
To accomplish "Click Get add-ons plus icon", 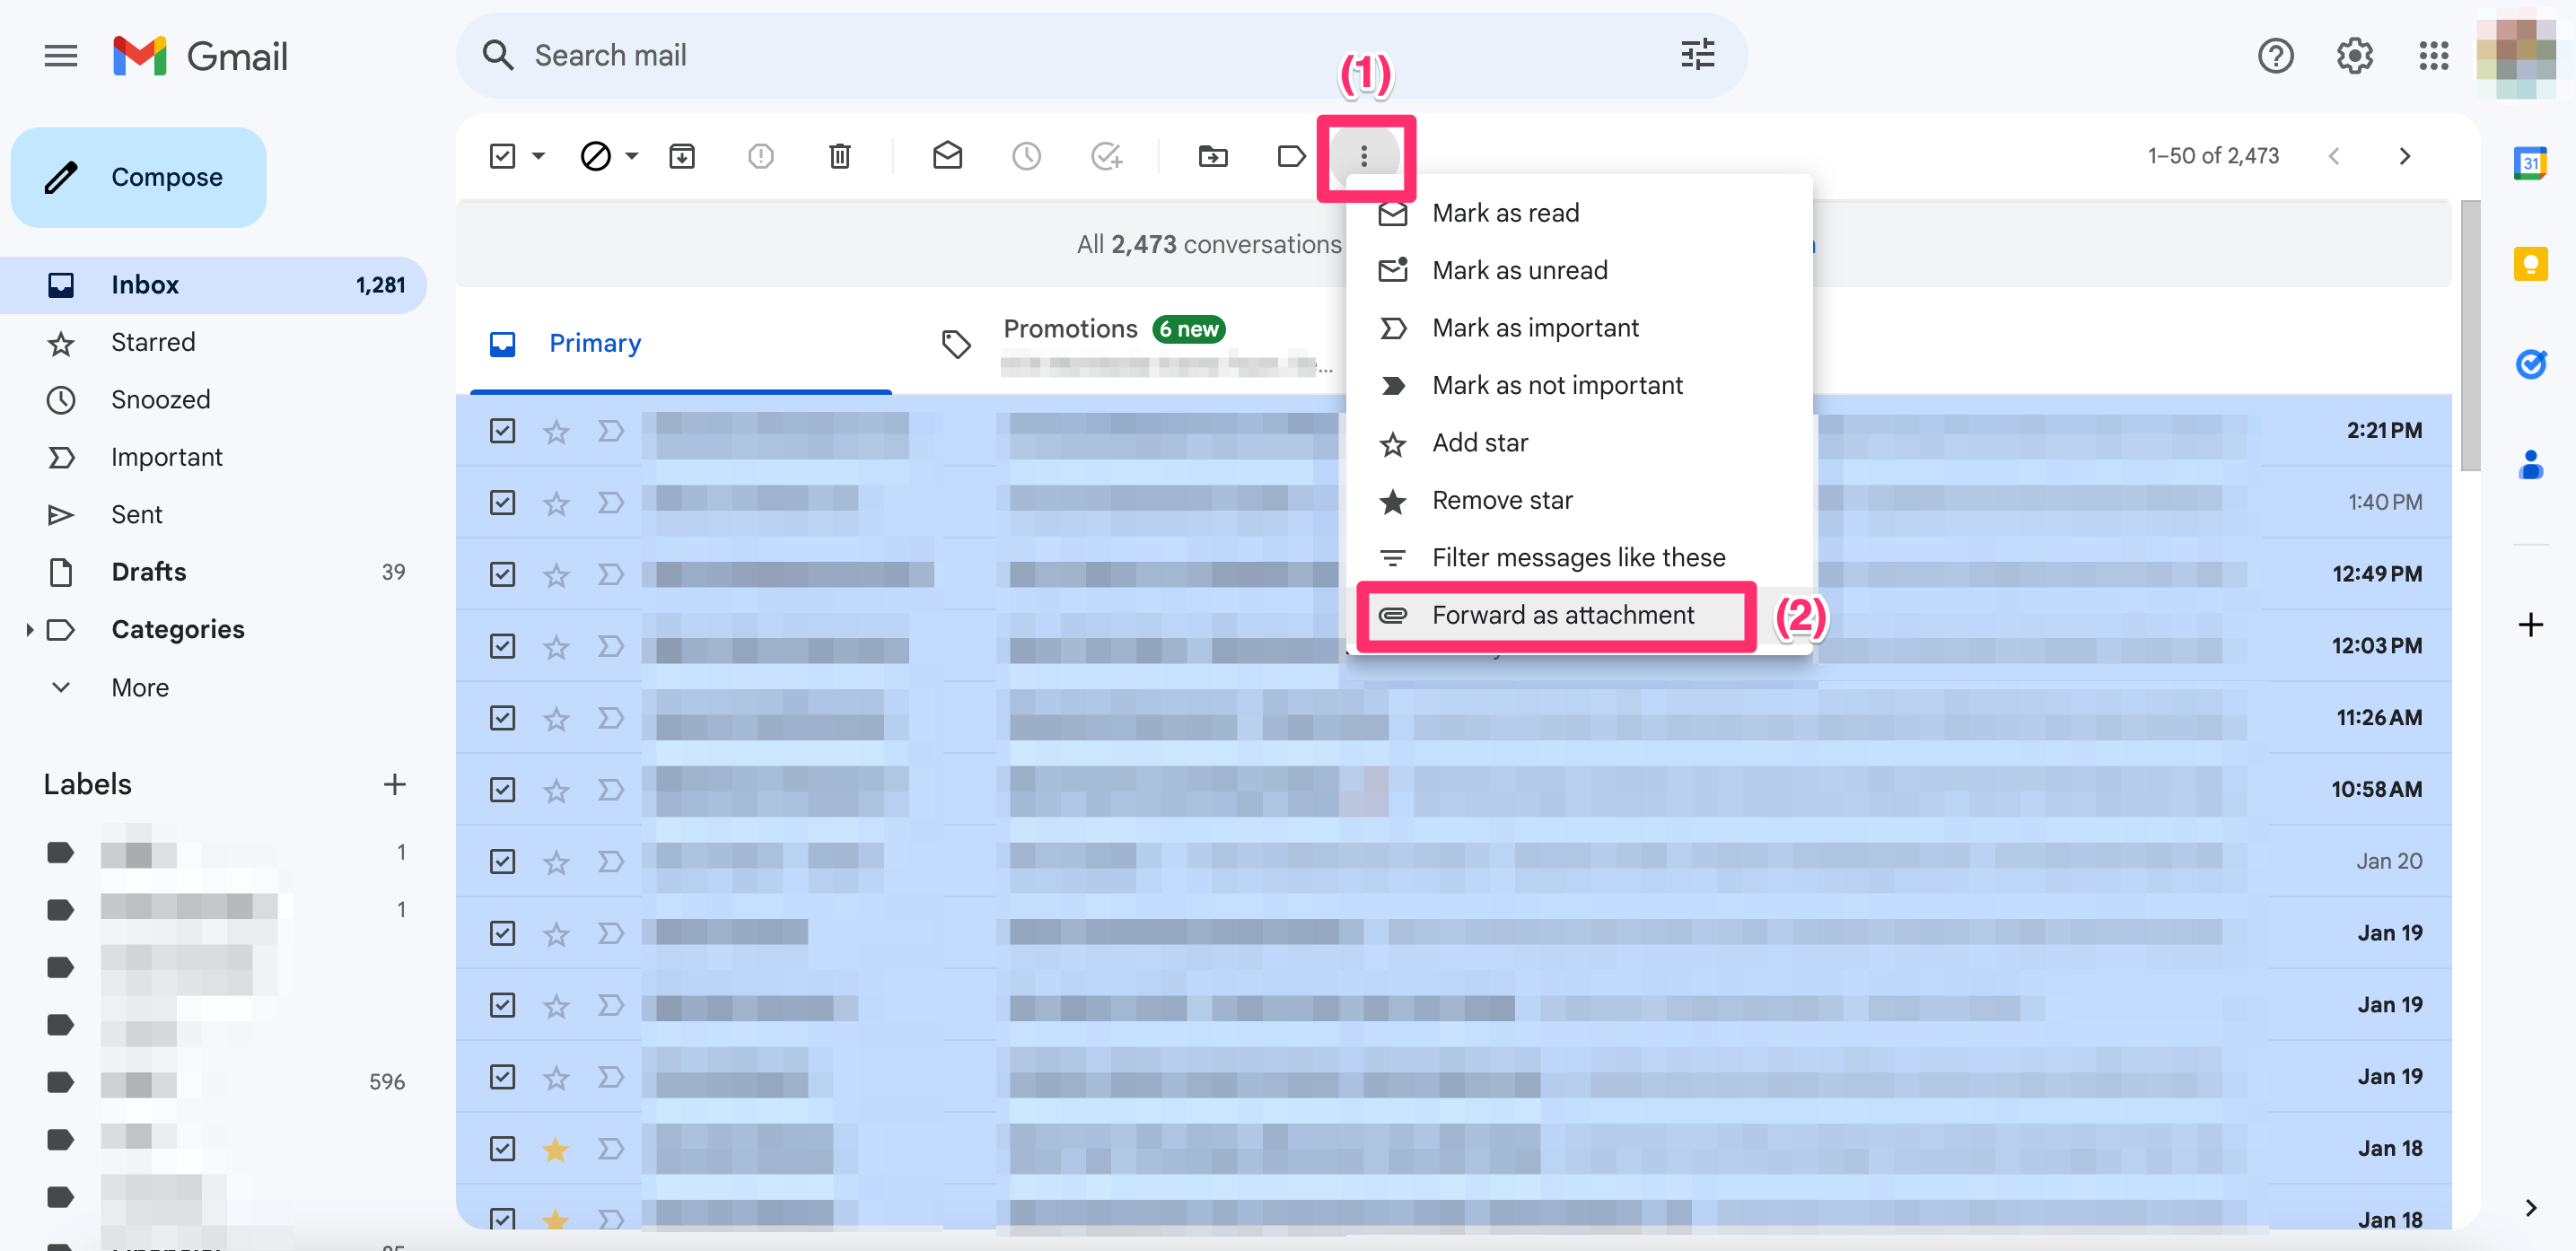I will (2530, 625).
